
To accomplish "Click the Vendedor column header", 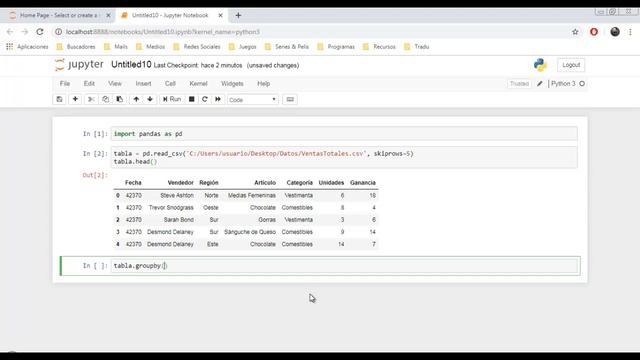I will coord(180,183).
